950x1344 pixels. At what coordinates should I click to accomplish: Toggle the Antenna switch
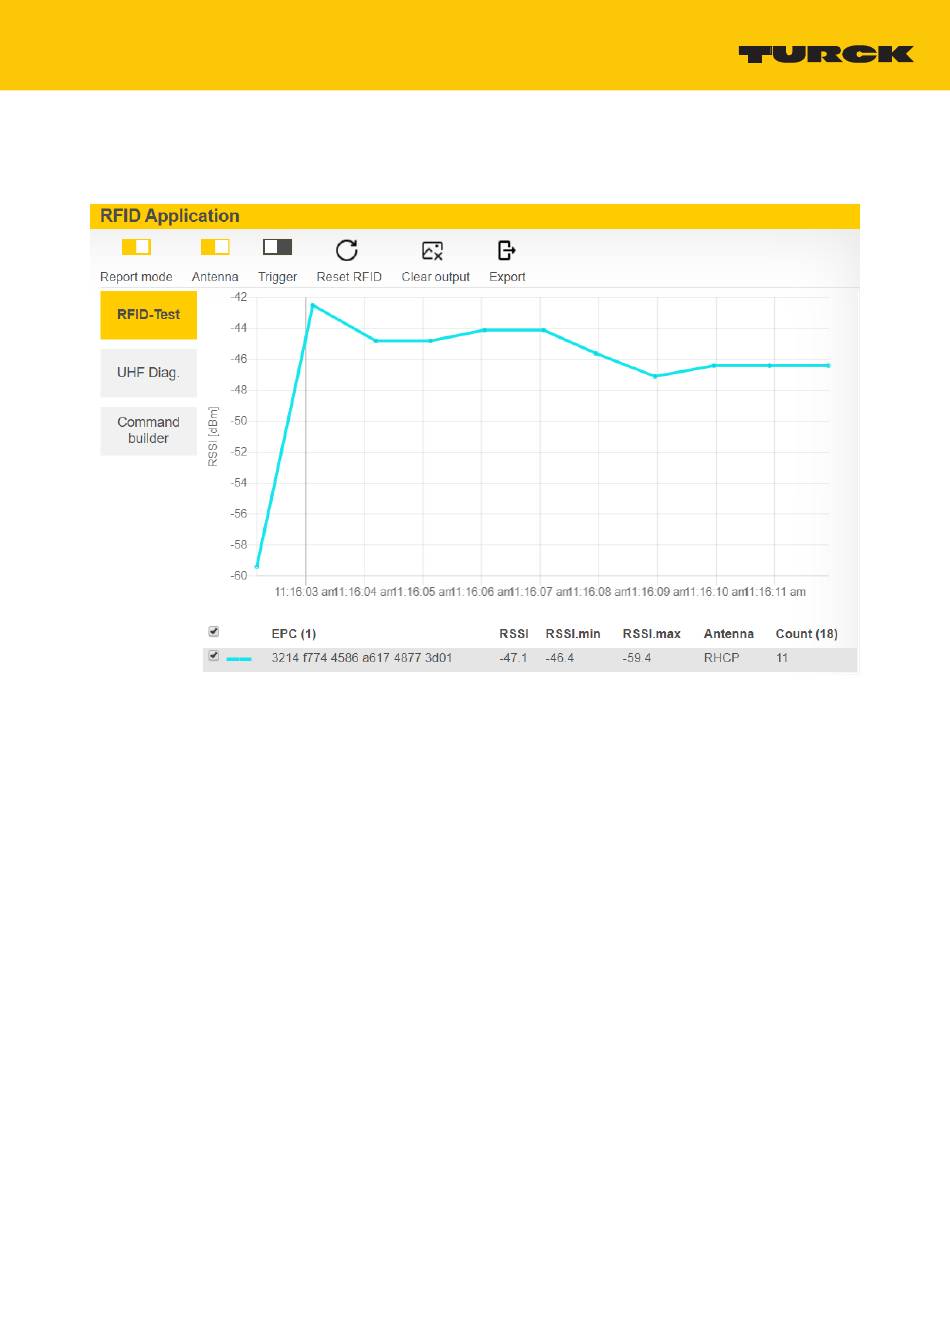(215, 246)
